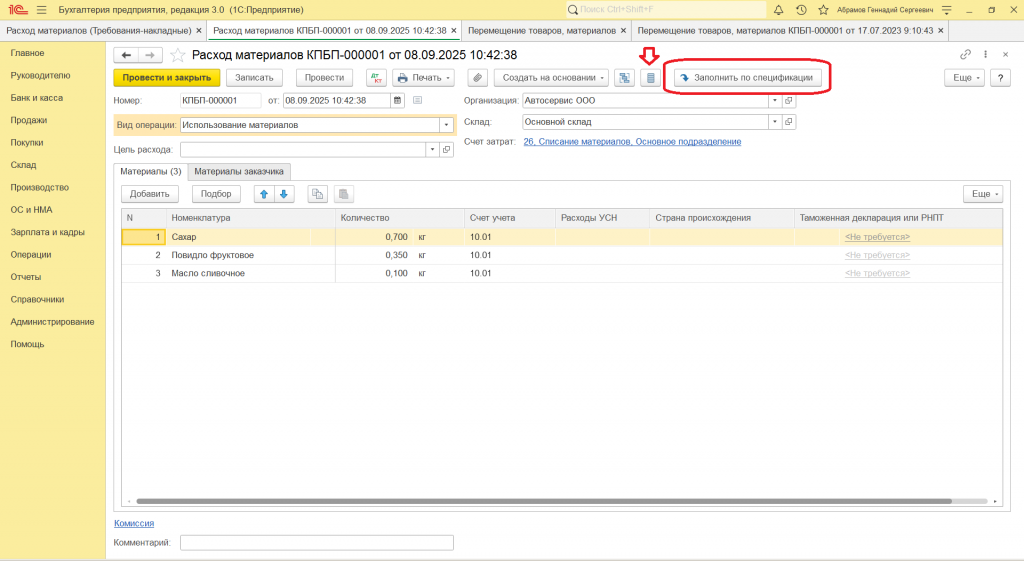
Task: Click the Номер field КПБП-000001
Action: (x=220, y=101)
